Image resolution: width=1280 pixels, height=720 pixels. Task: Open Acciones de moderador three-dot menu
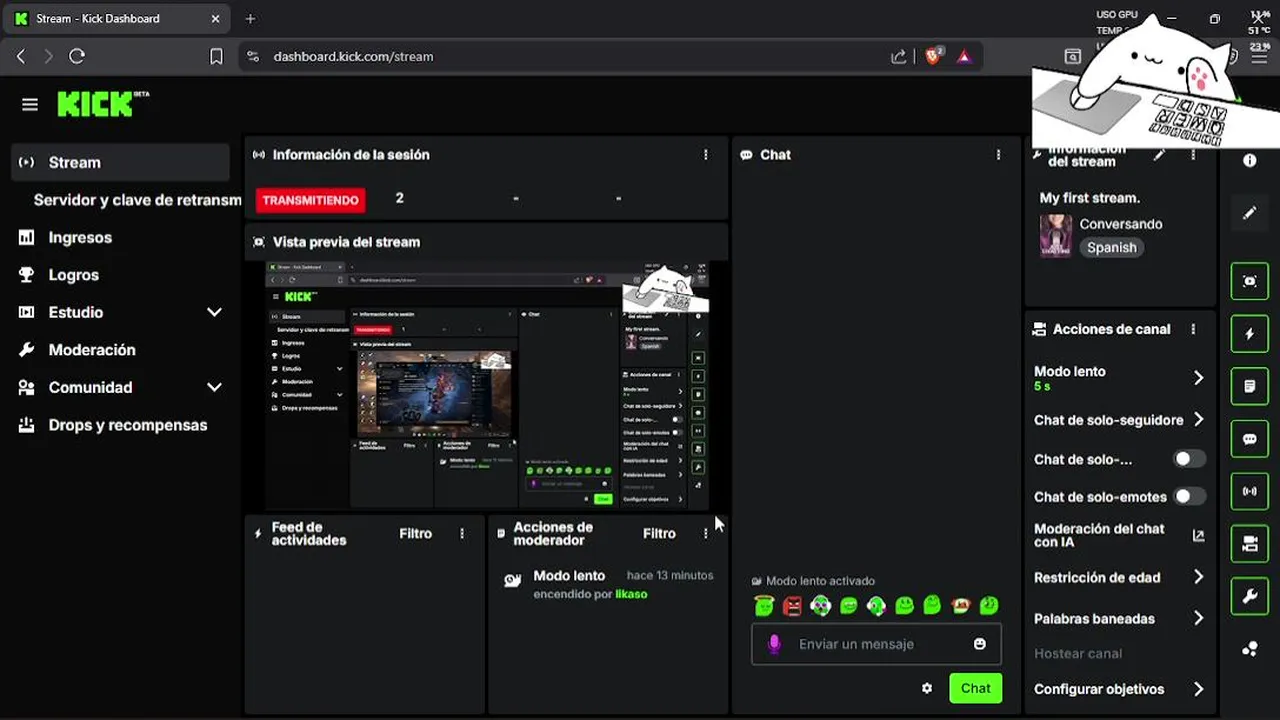pyautogui.click(x=706, y=534)
